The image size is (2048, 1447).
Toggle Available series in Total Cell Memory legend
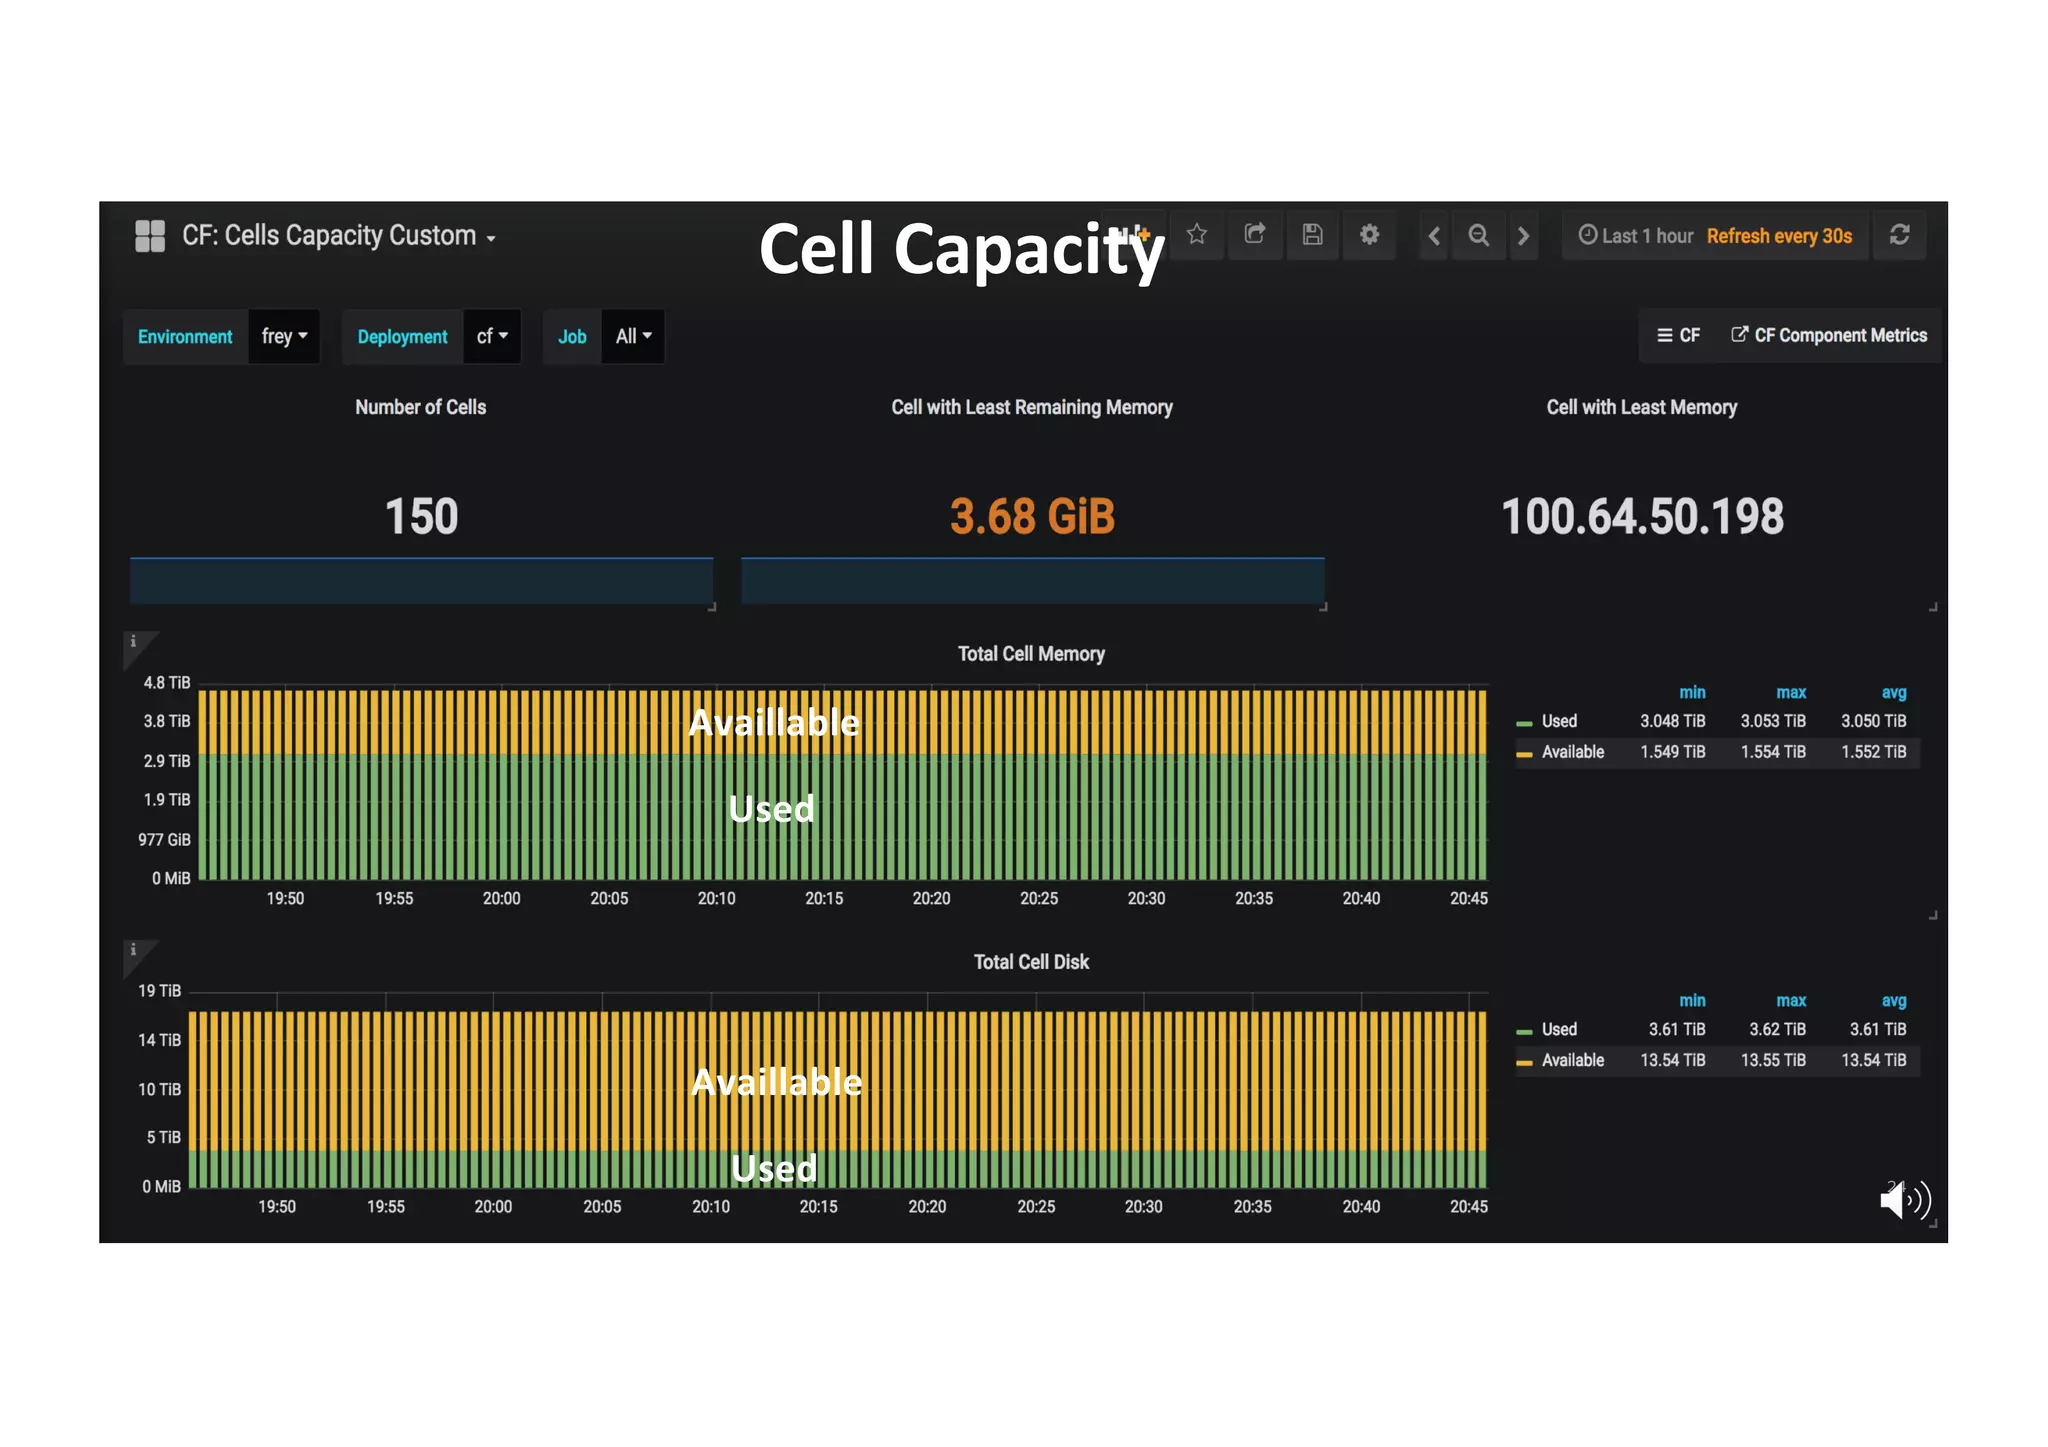[1572, 752]
